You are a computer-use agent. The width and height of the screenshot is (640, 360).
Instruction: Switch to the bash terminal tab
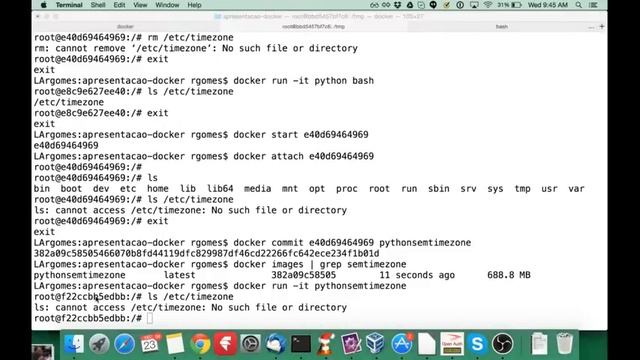[502, 27]
